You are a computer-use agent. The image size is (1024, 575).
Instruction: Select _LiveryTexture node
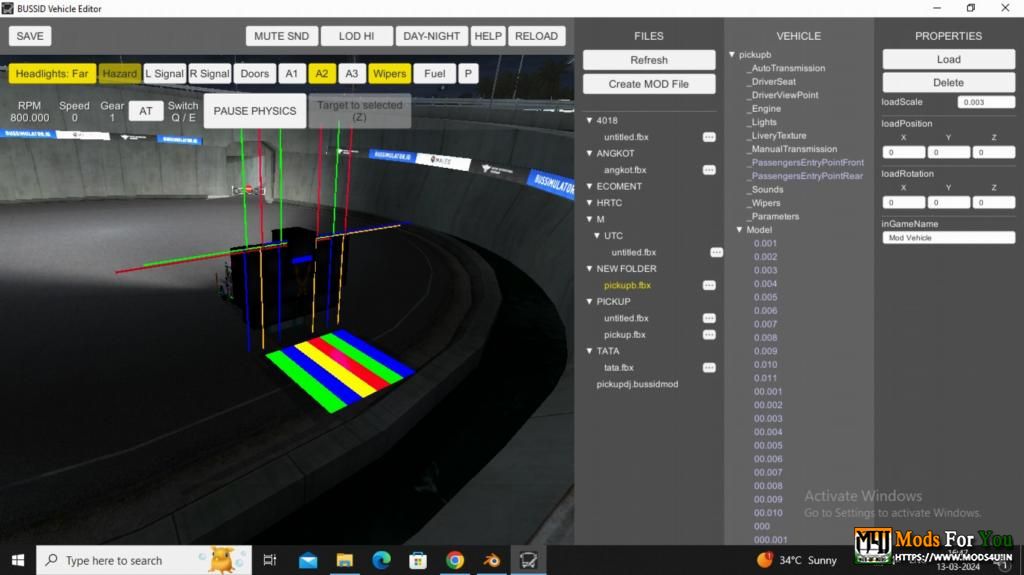pyautogui.click(x=776, y=136)
